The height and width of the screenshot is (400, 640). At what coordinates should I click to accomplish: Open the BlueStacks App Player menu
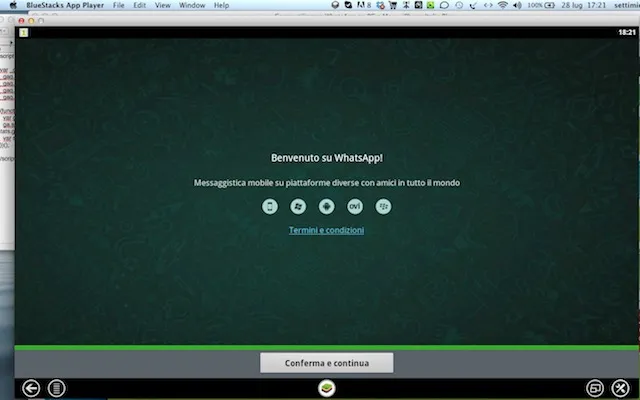[65, 5]
